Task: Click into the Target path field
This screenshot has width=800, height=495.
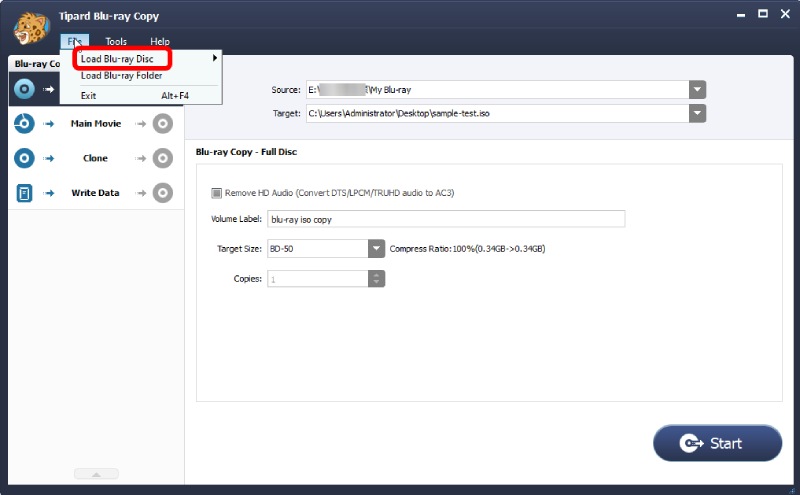Action: coord(497,113)
